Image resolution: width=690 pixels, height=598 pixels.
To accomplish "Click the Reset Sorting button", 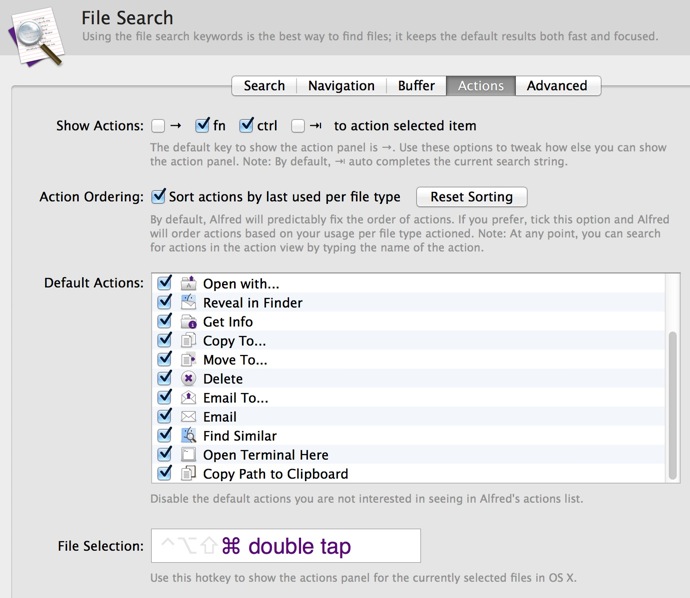I will pyautogui.click(x=471, y=197).
